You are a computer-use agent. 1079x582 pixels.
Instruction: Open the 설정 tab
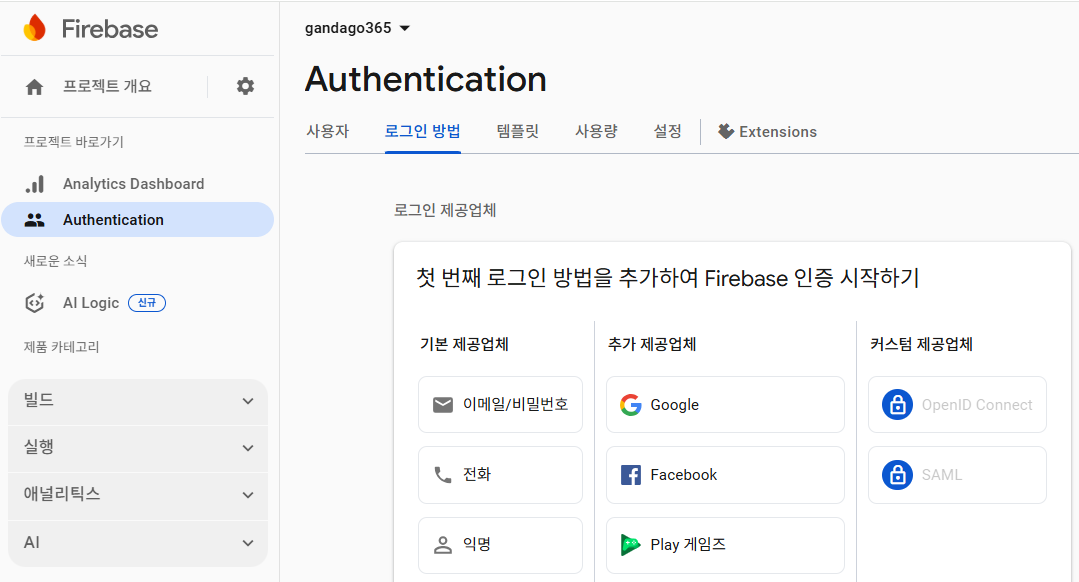click(667, 131)
